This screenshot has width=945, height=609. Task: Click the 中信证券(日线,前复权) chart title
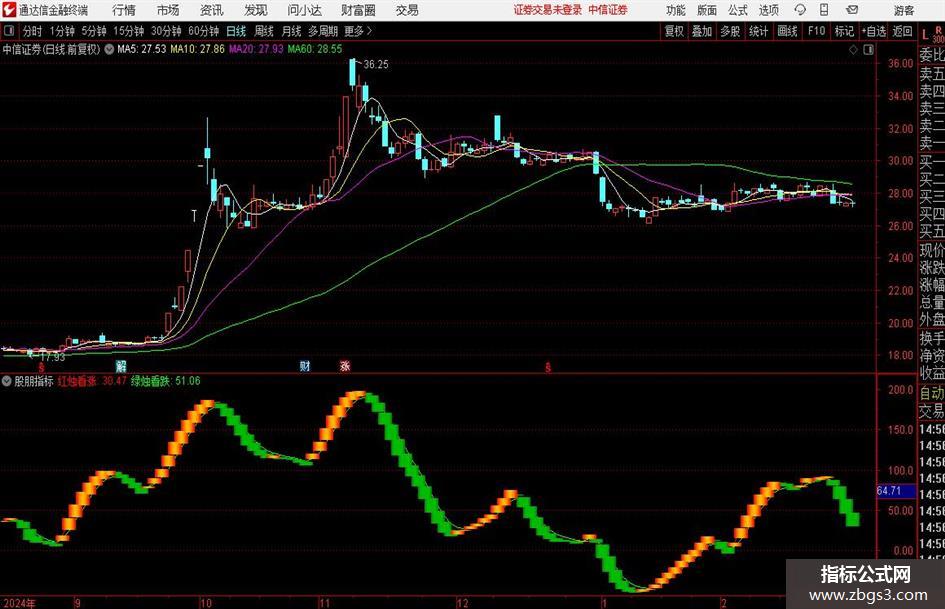pos(51,49)
